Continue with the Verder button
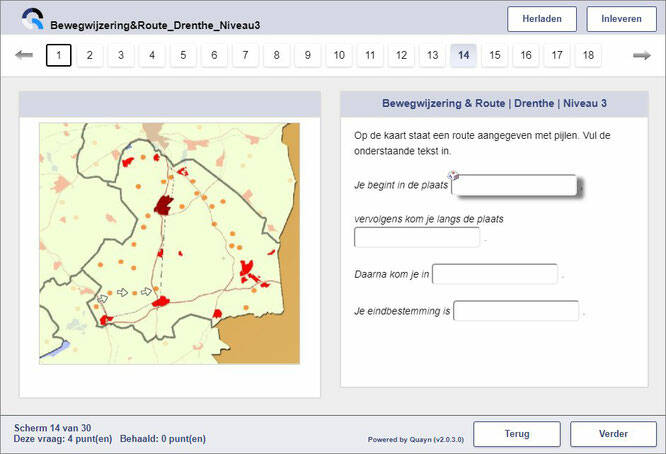 click(613, 434)
